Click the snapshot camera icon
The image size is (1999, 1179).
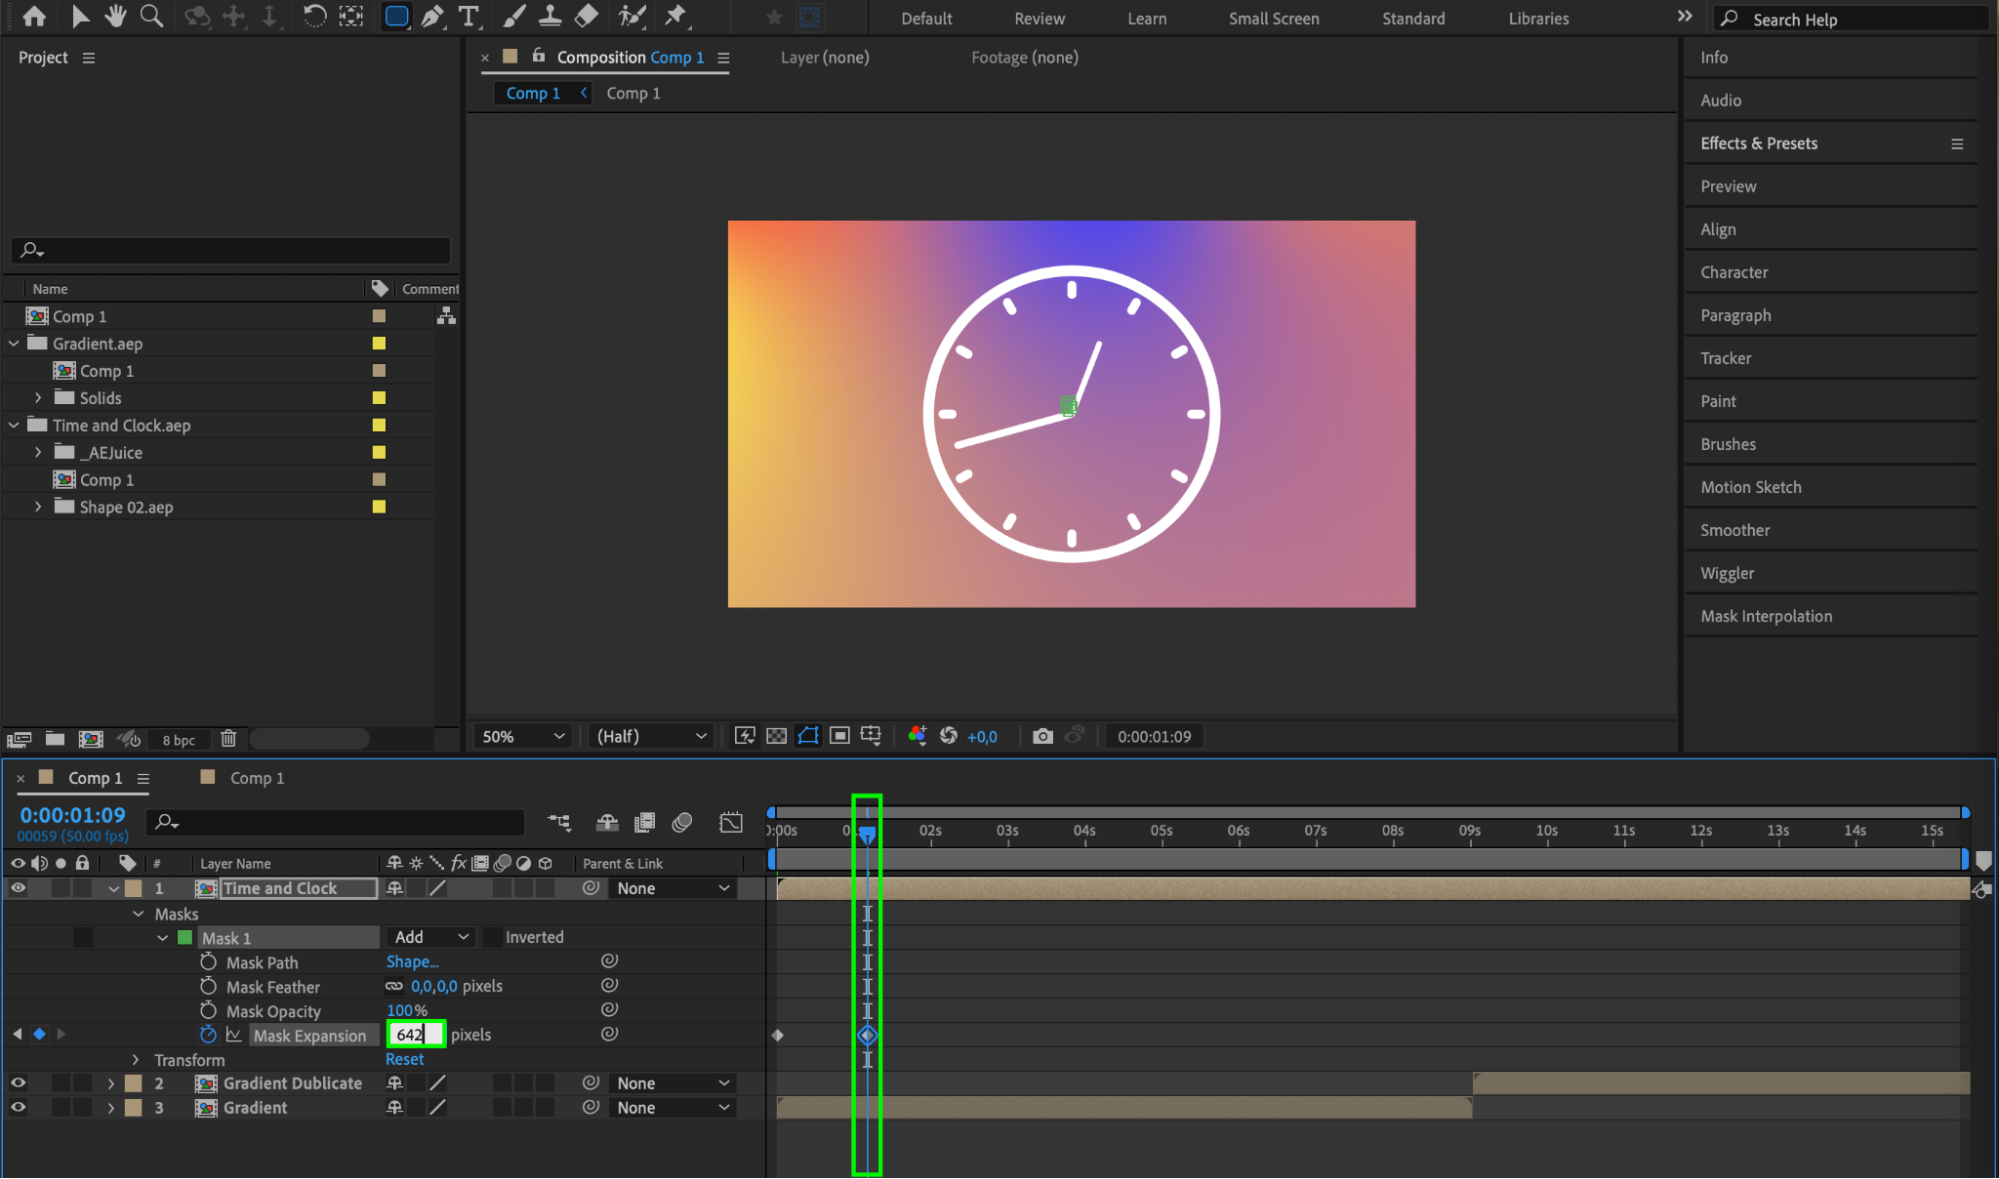click(x=1042, y=736)
